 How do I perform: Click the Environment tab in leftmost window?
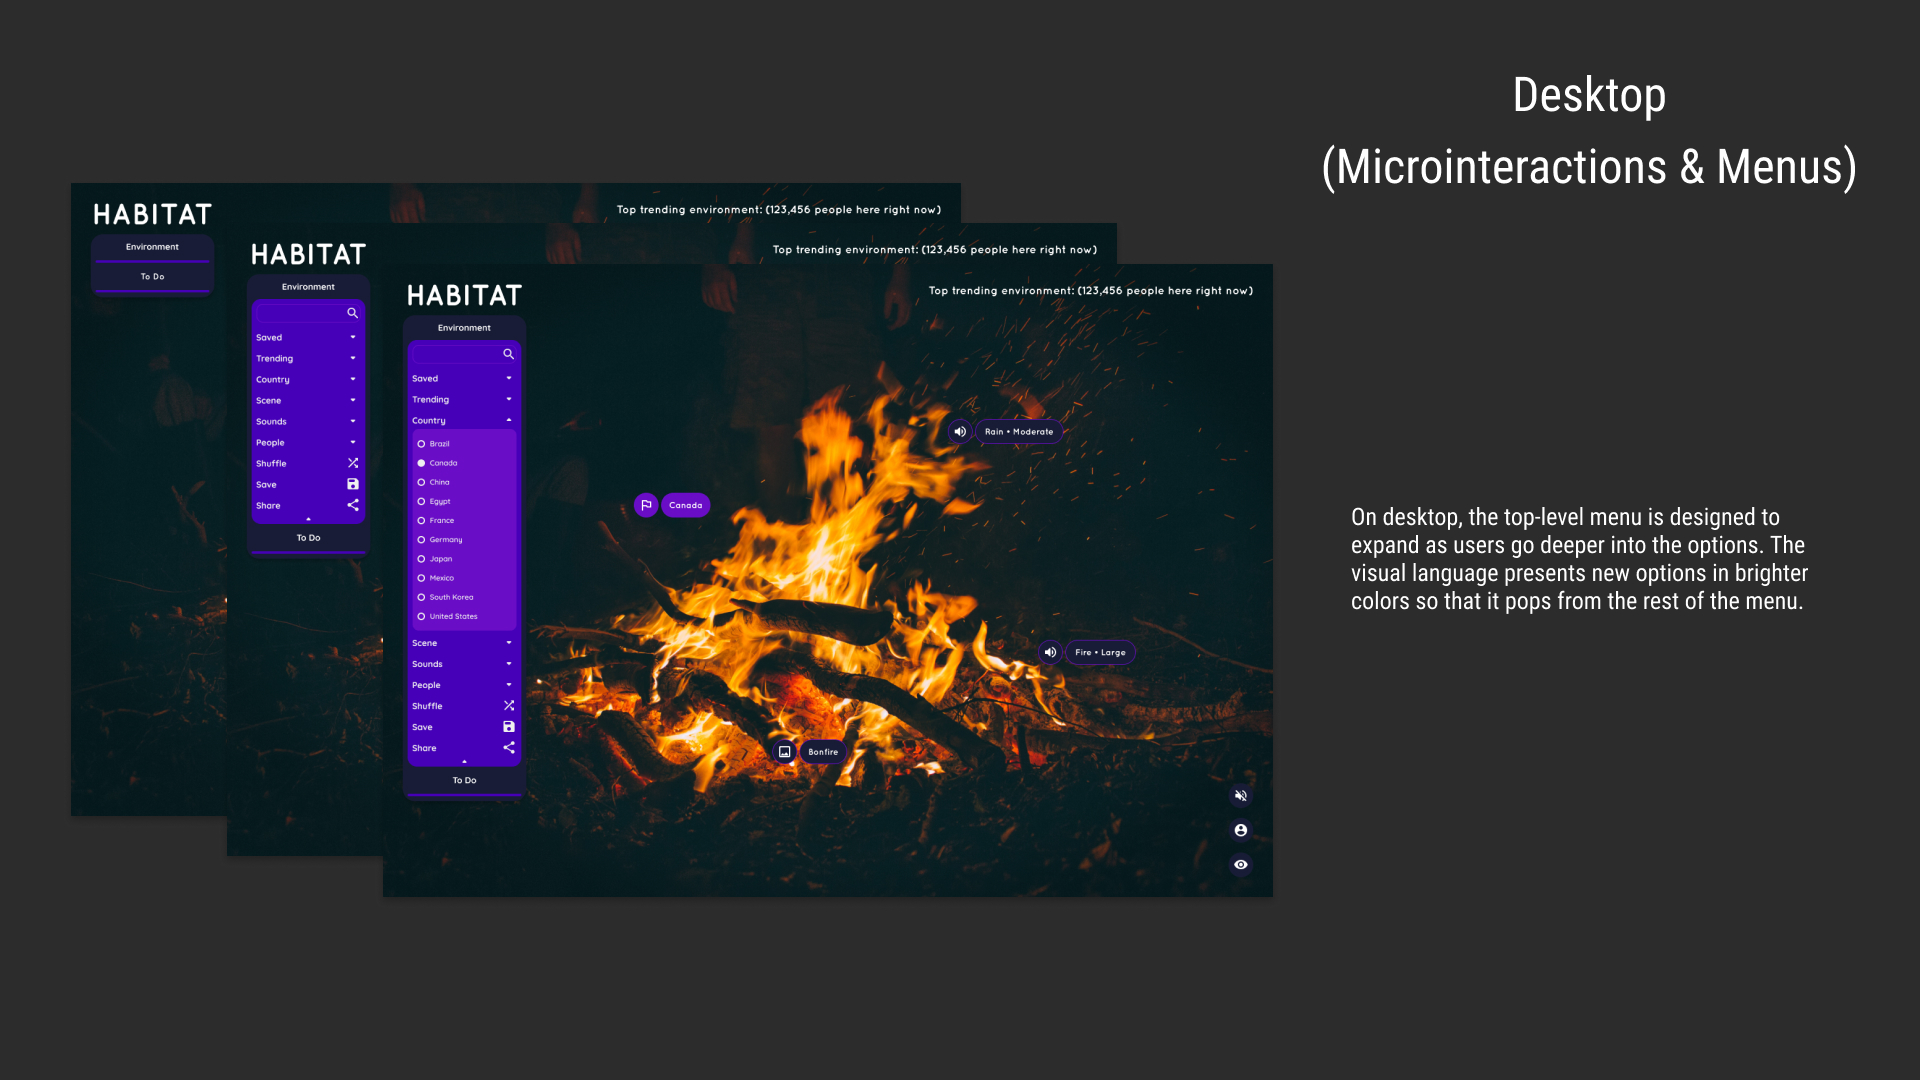(x=152, y=247)
